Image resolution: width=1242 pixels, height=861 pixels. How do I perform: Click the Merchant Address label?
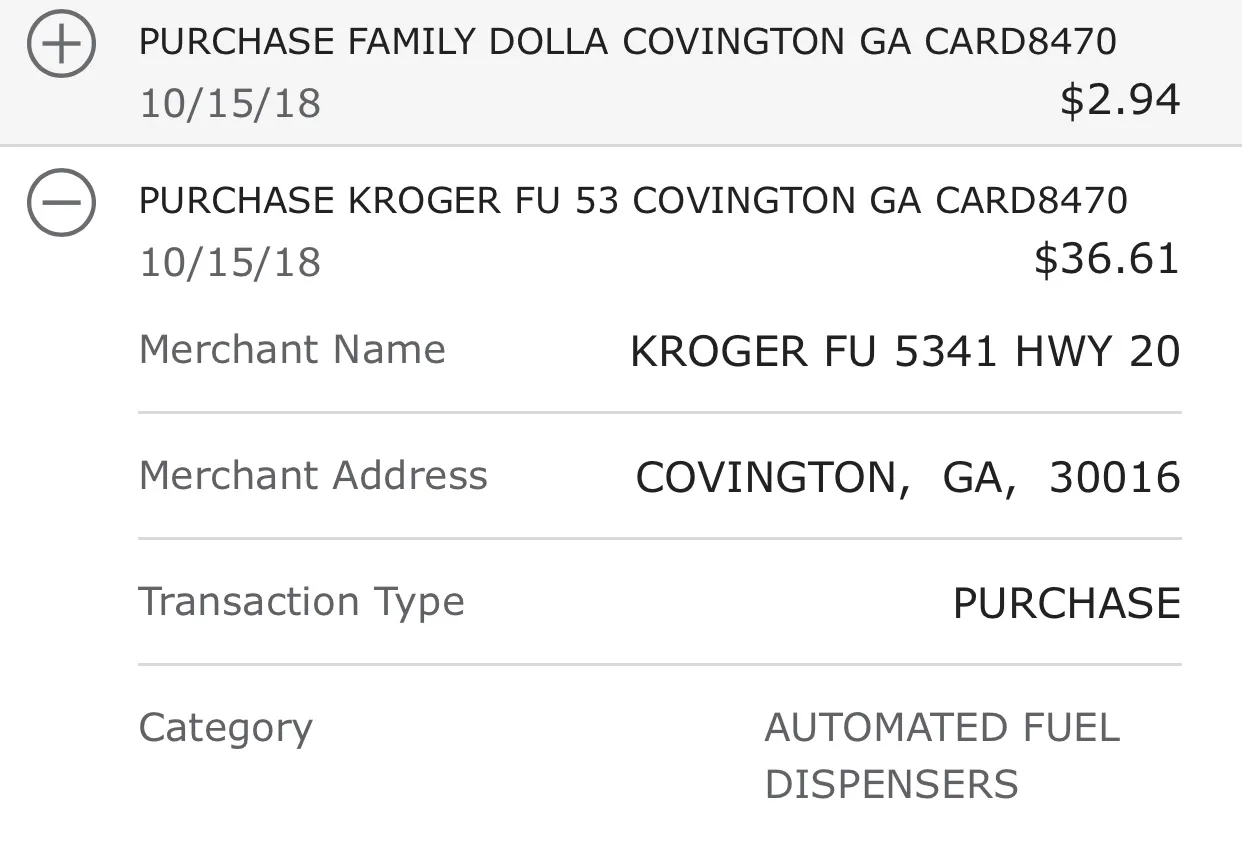click(313, 476)
